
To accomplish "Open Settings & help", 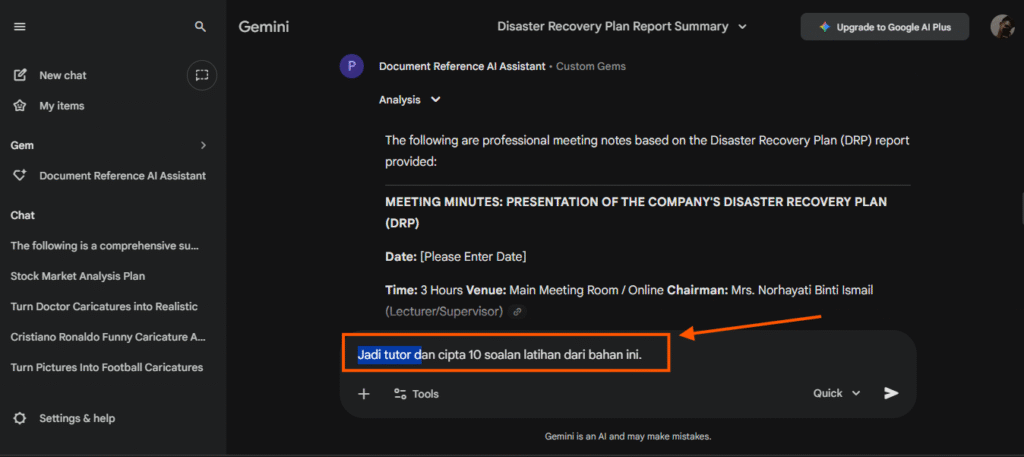I will pyautogui.click(x=76, y=418).
